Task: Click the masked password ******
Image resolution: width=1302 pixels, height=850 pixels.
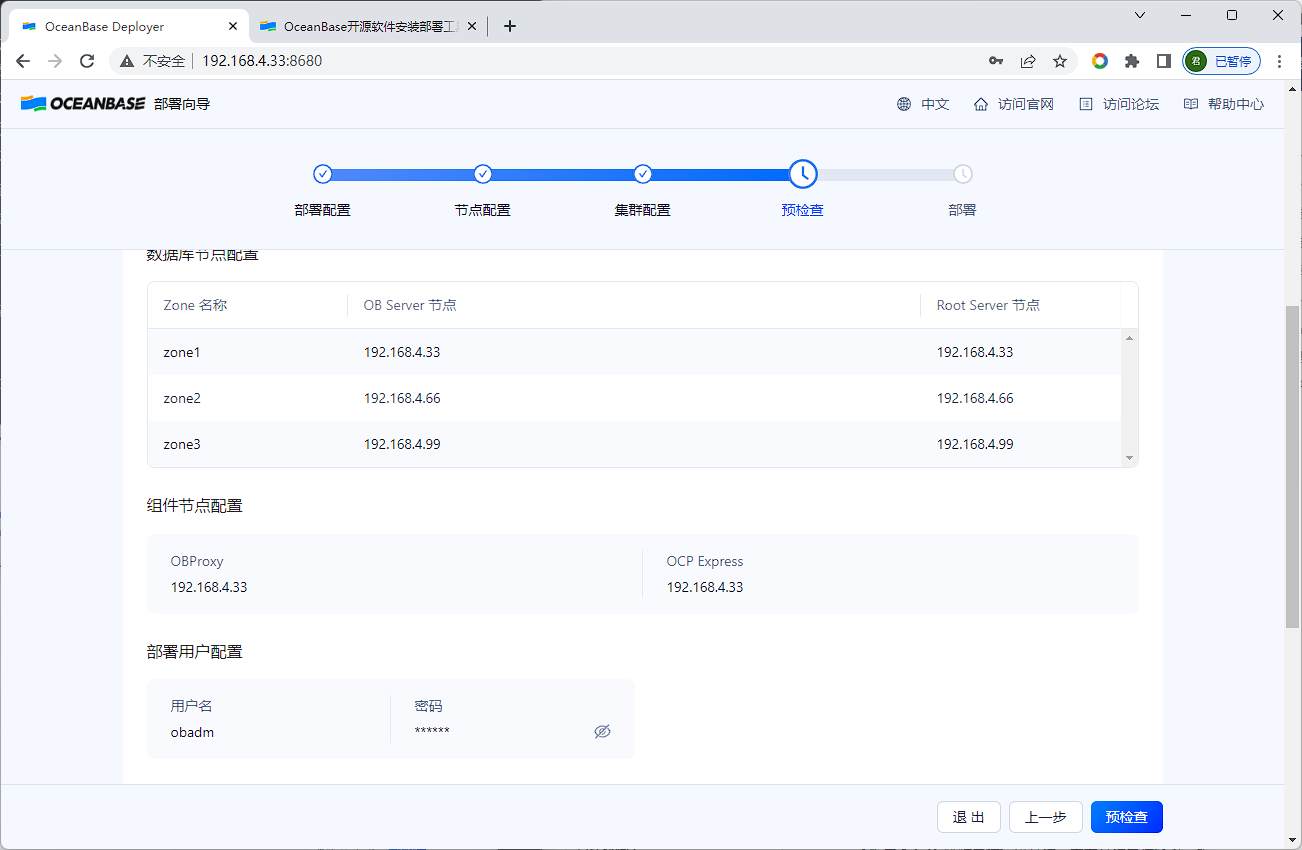Action: (x=432, y=731)
